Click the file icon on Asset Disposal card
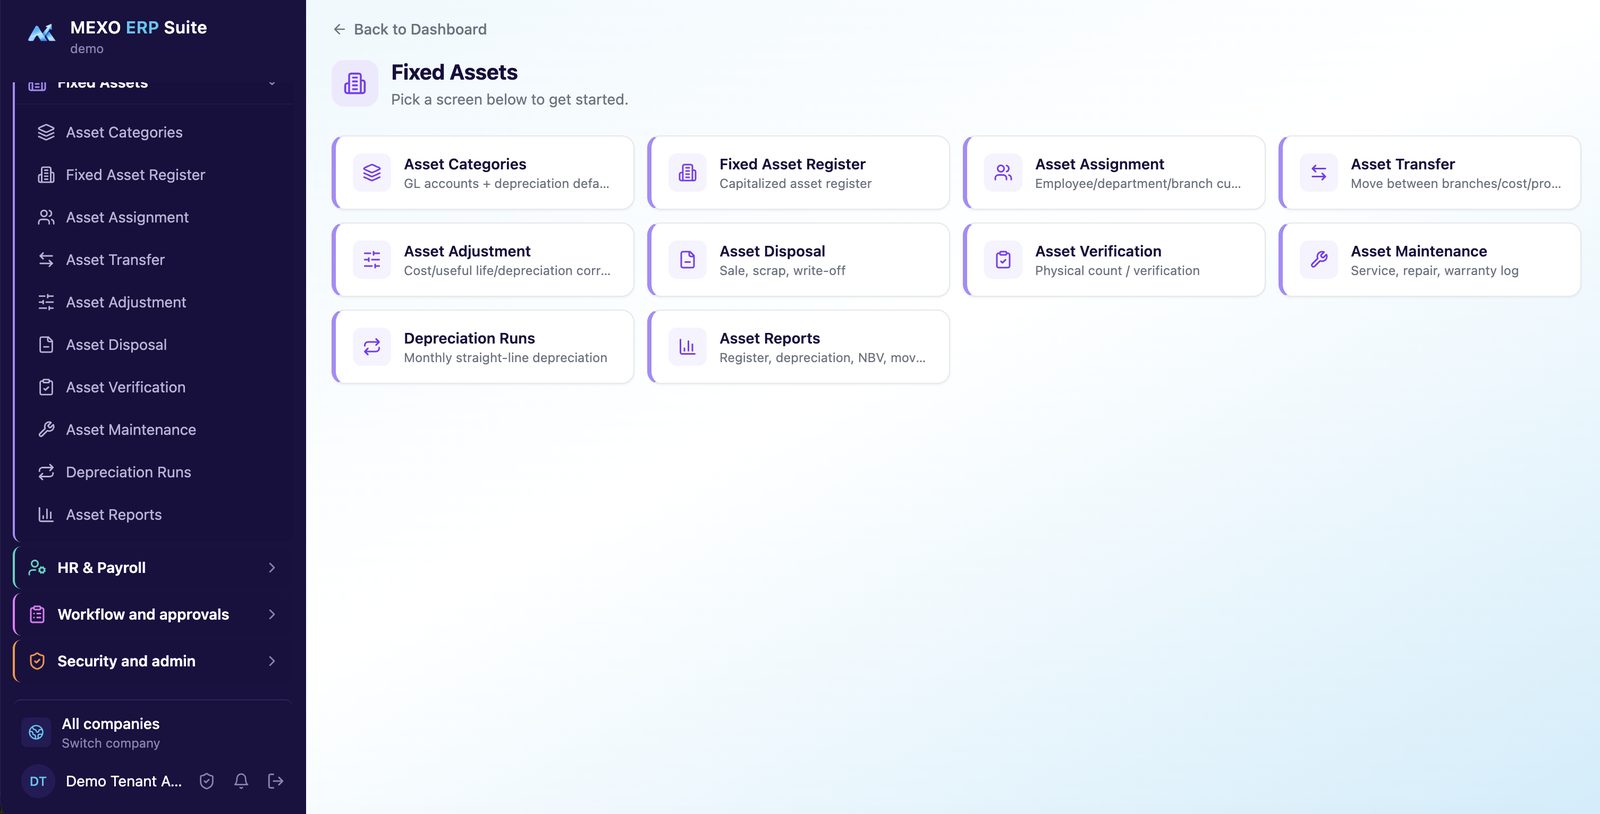1600x814 pixels. [x=688, y=260]
